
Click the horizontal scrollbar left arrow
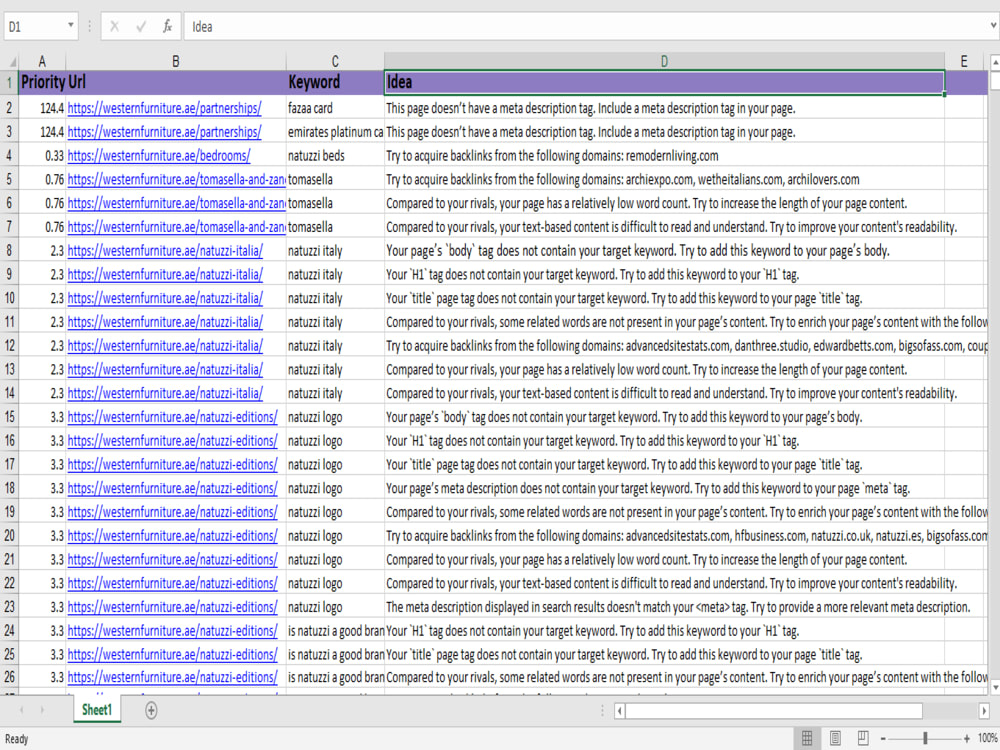(x=619, y=710)
